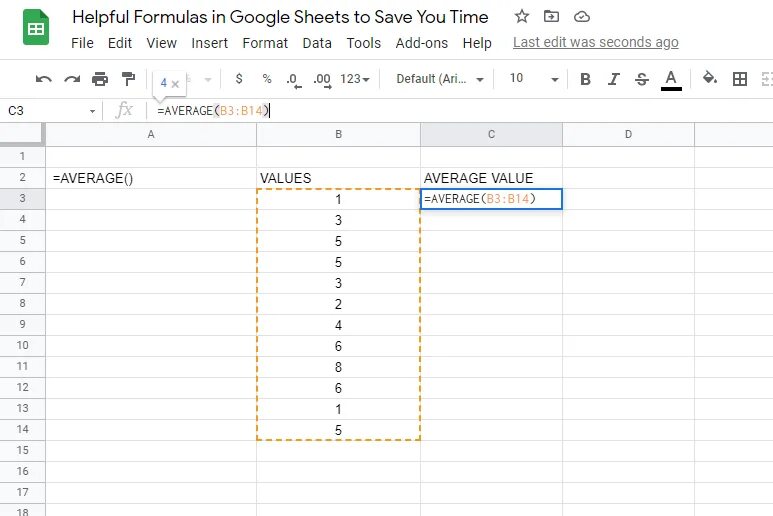Click the Redo arrow icon
This screenshot has height=516, width=773.
(x=72, y=79)
